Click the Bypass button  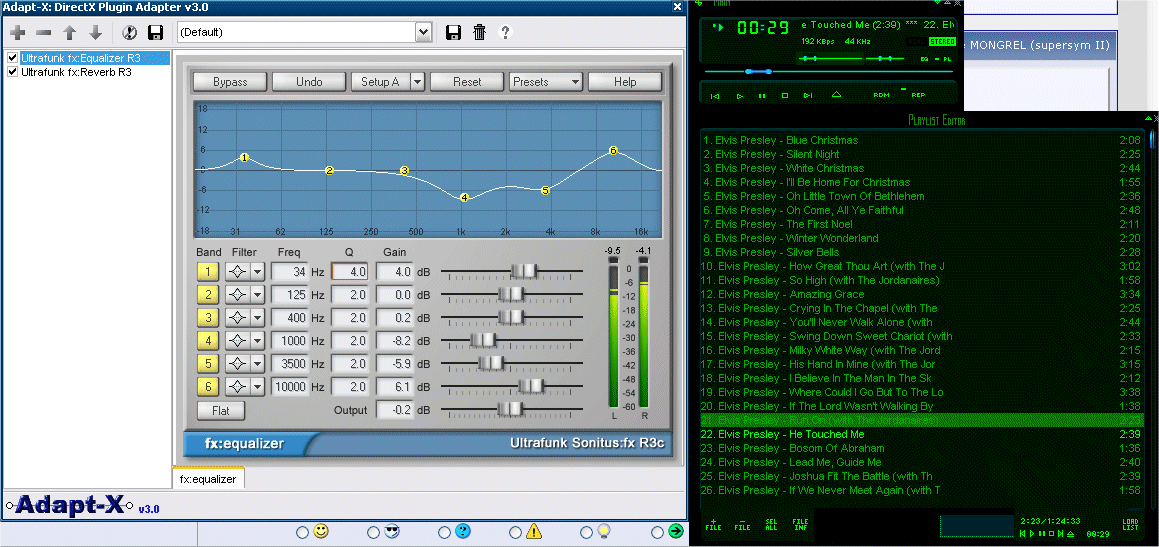(230, 82)
